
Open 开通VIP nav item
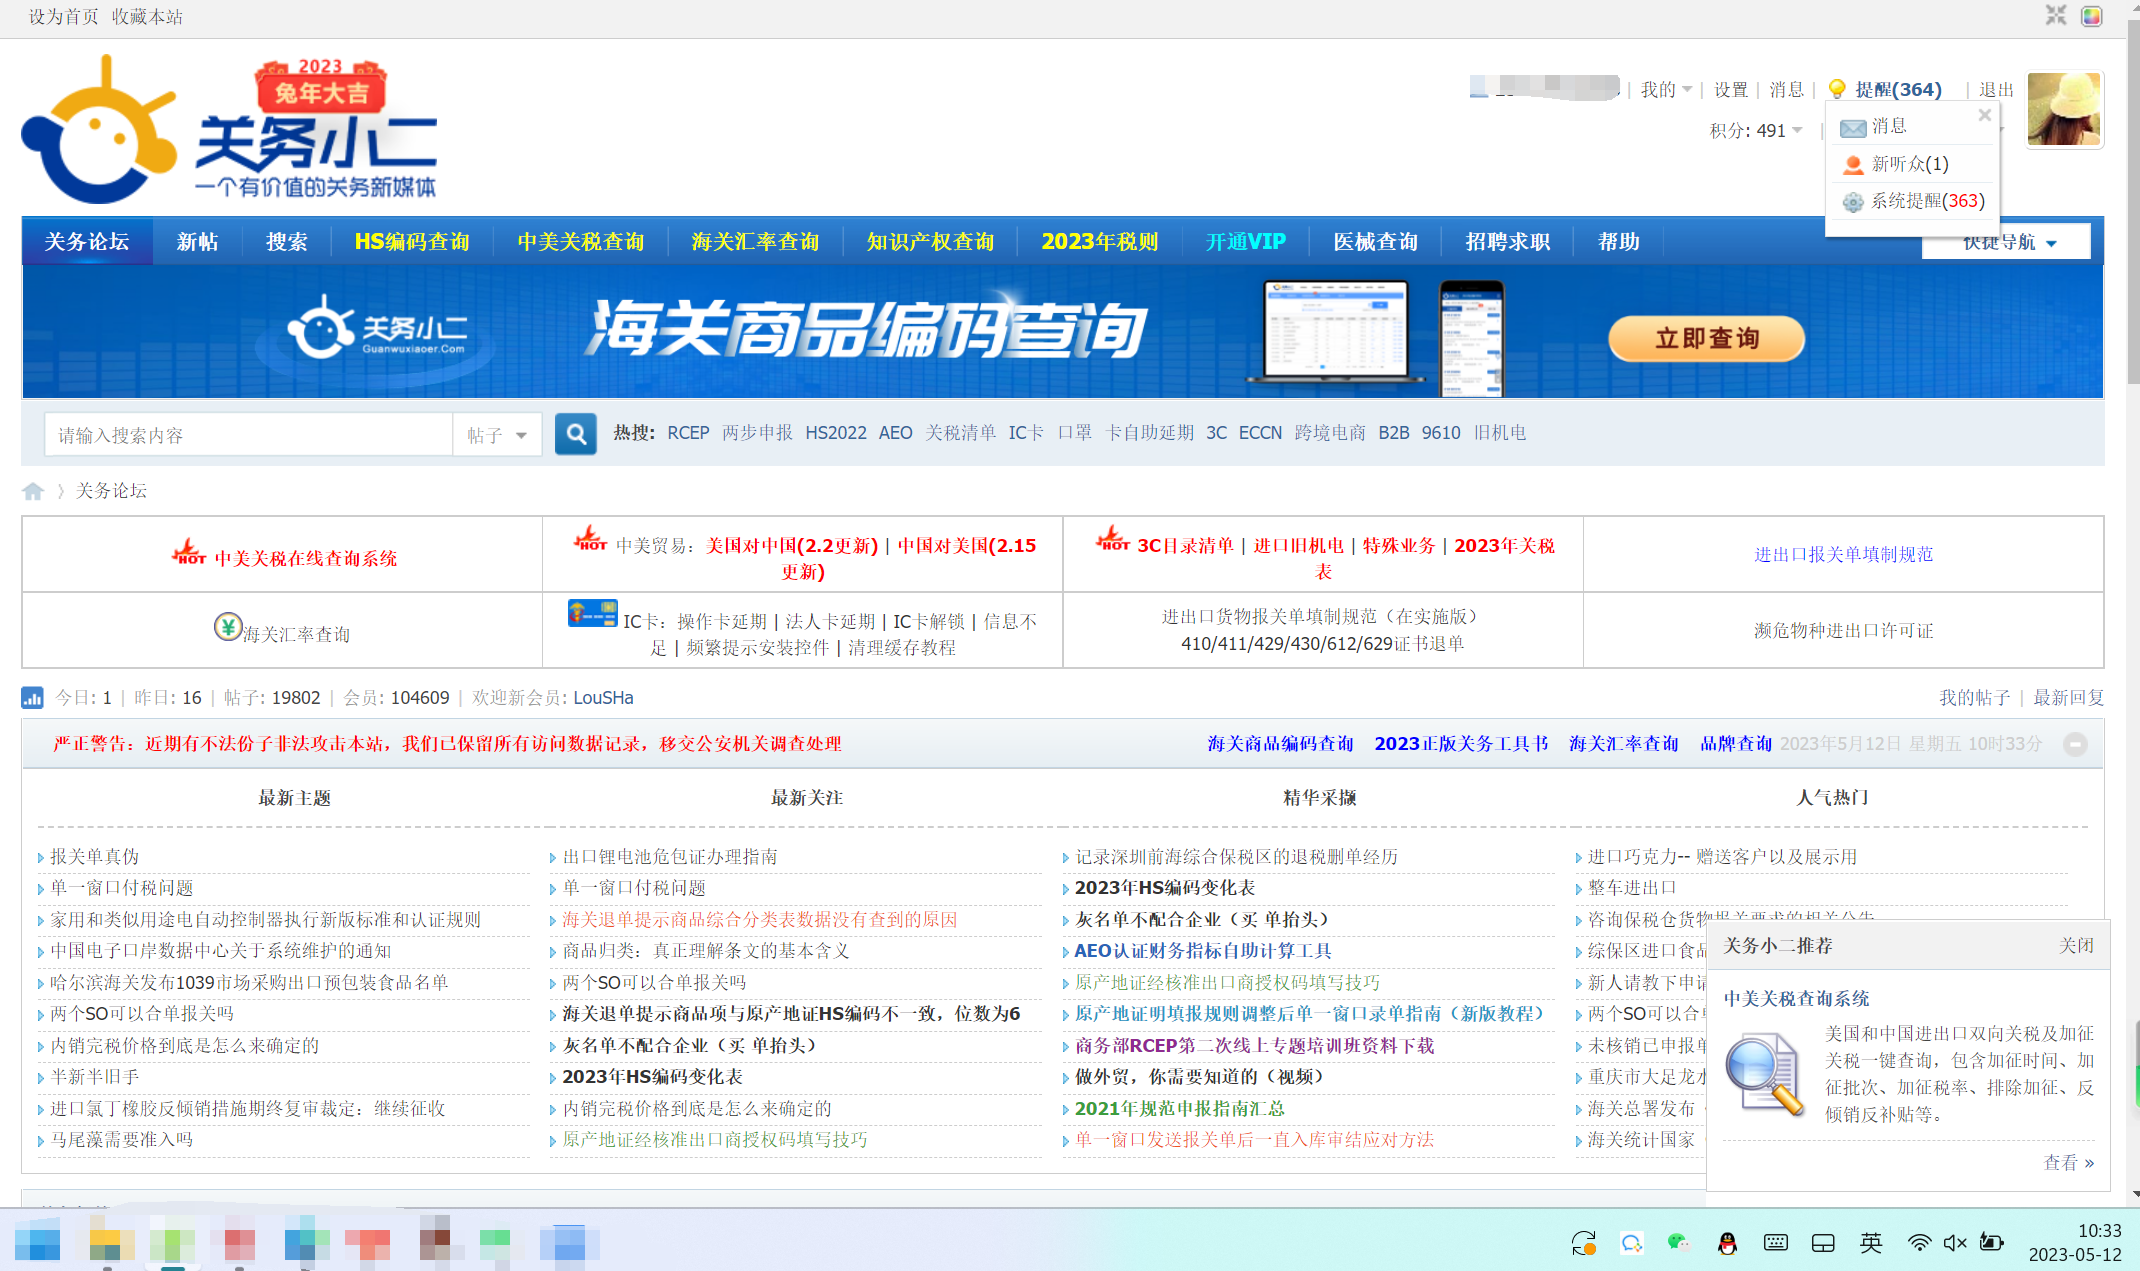(x=1246, y=242)
